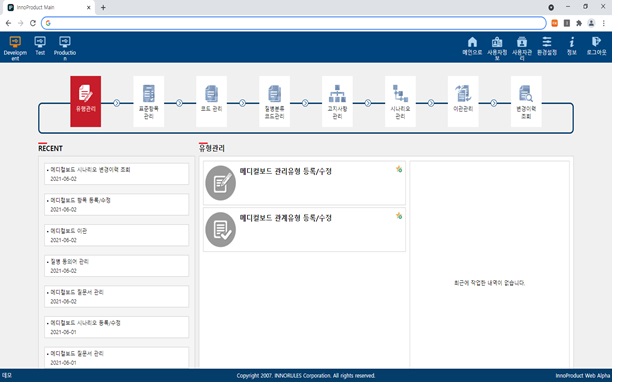Toggle favorite star on 관리유형 등록/수정

pyautogui.click(x=399, y=169)
